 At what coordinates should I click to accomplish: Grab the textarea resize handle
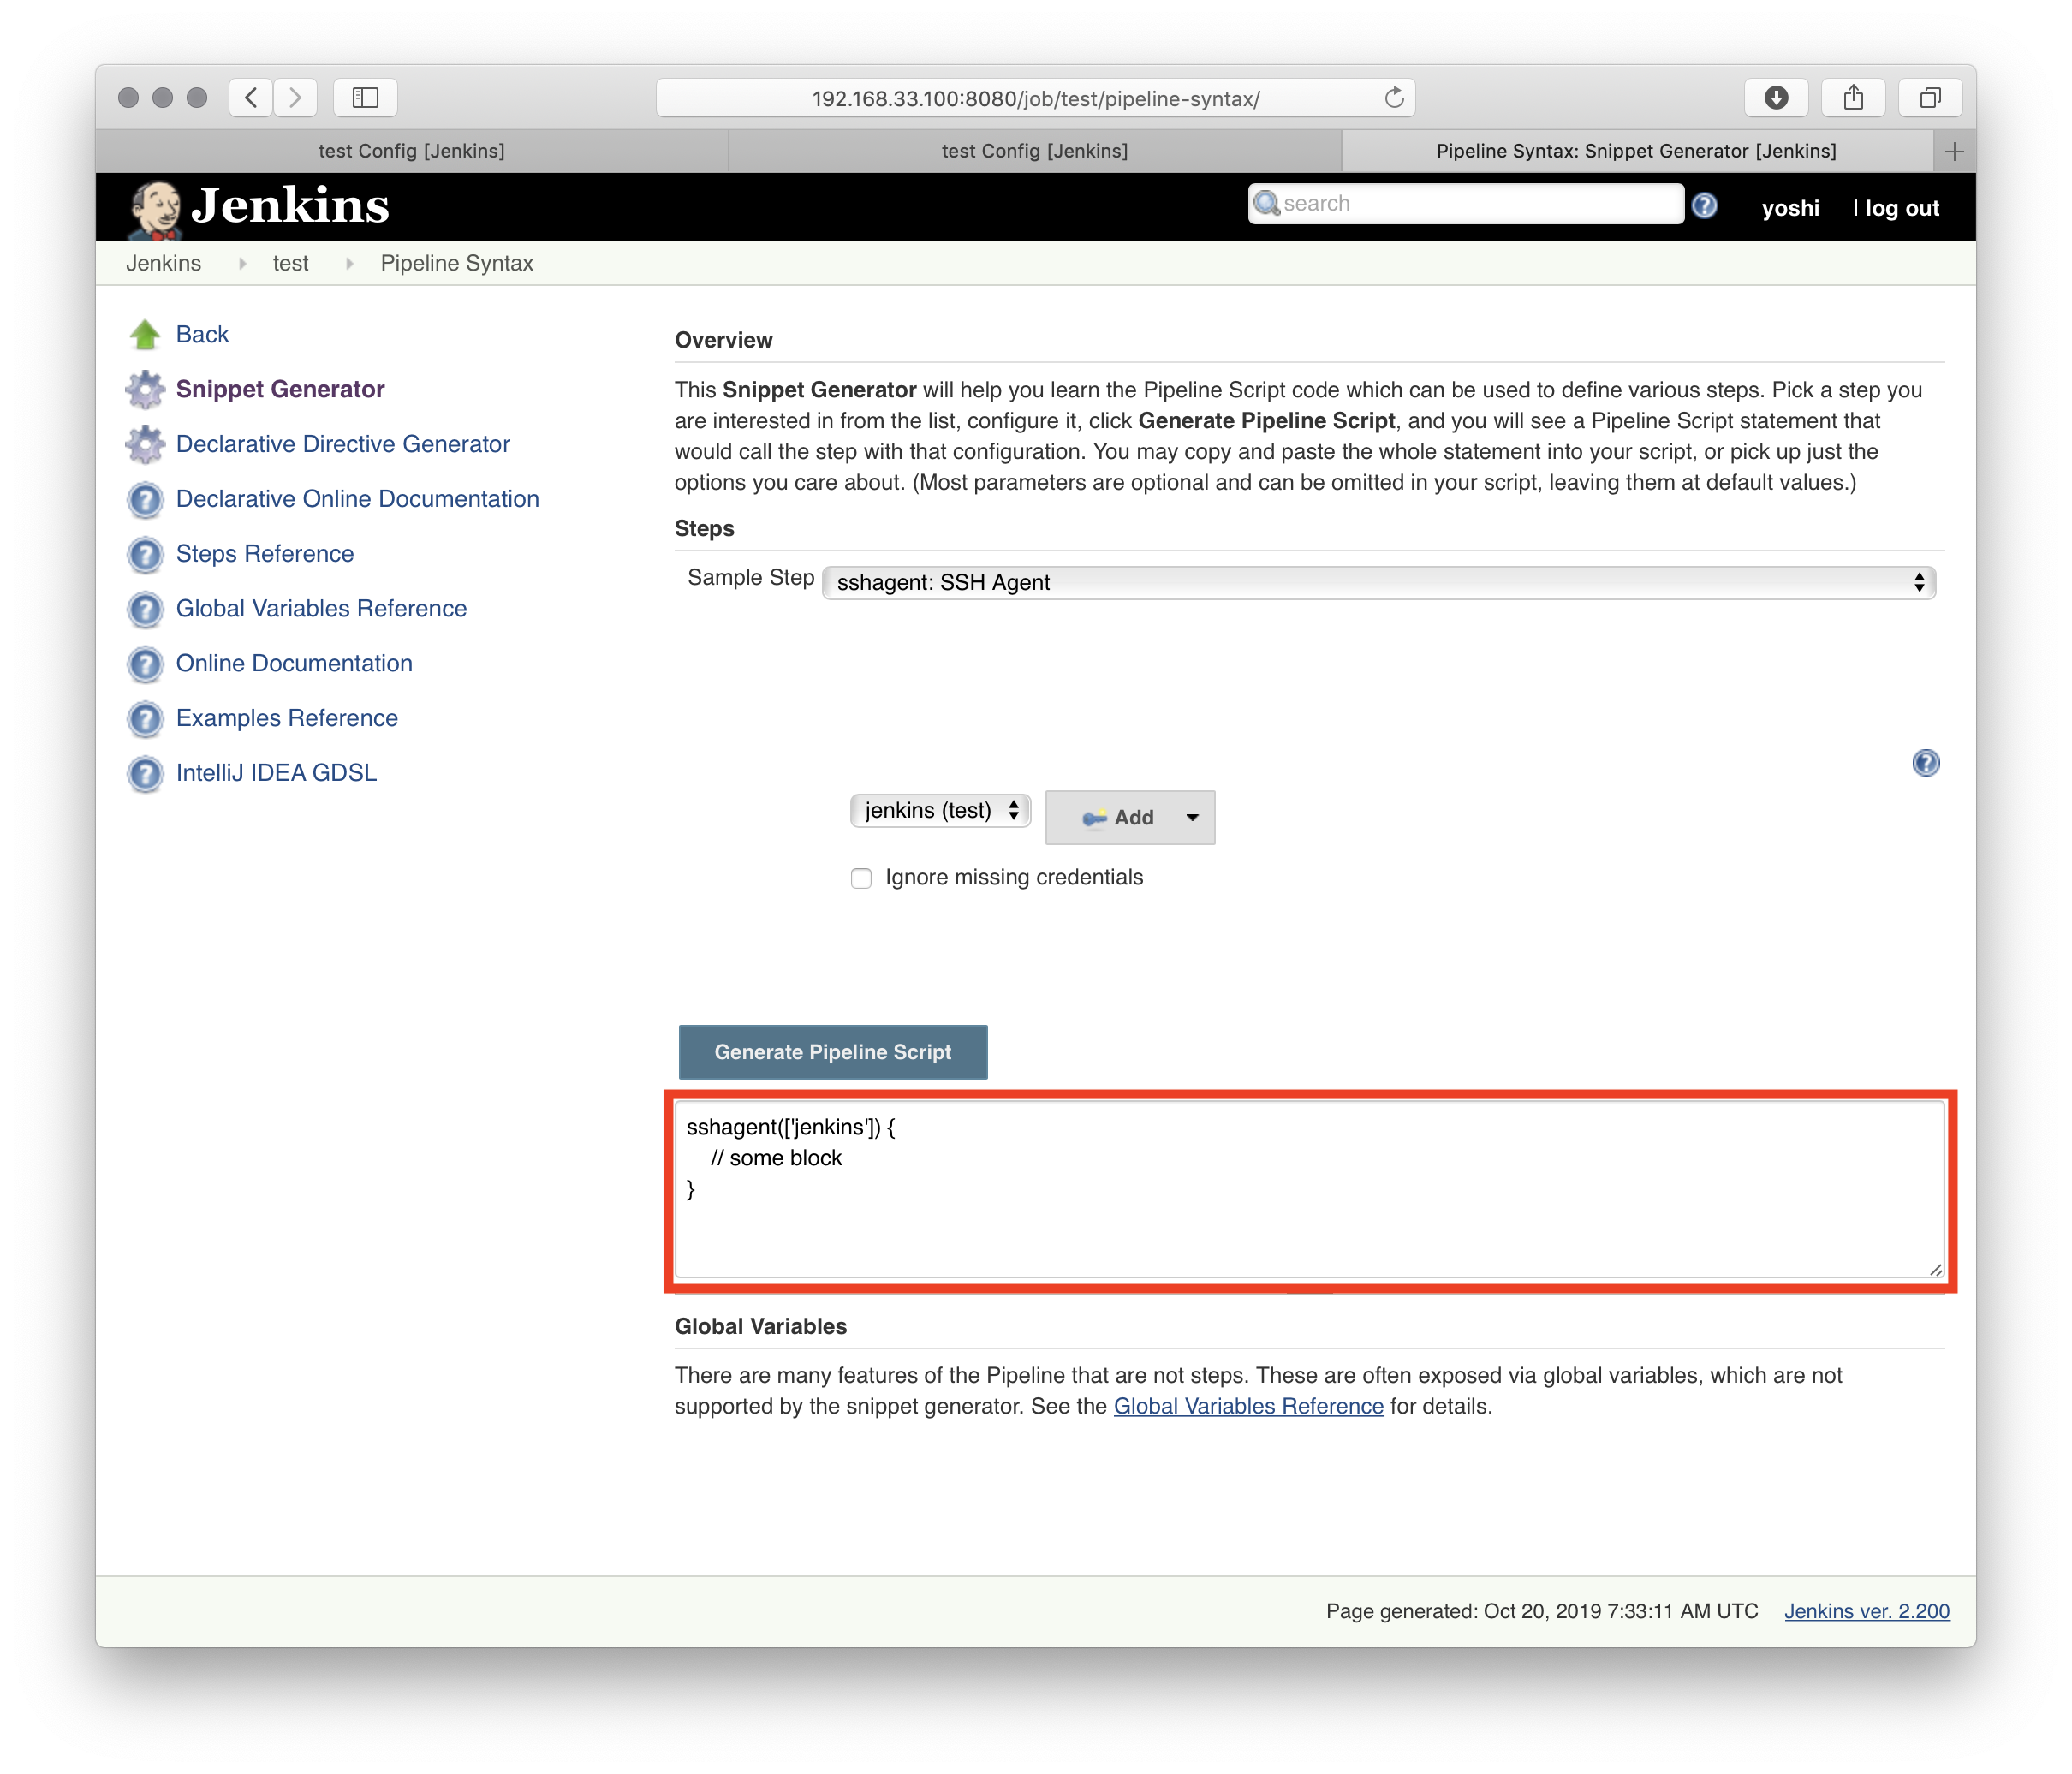pos(1936,1269)
